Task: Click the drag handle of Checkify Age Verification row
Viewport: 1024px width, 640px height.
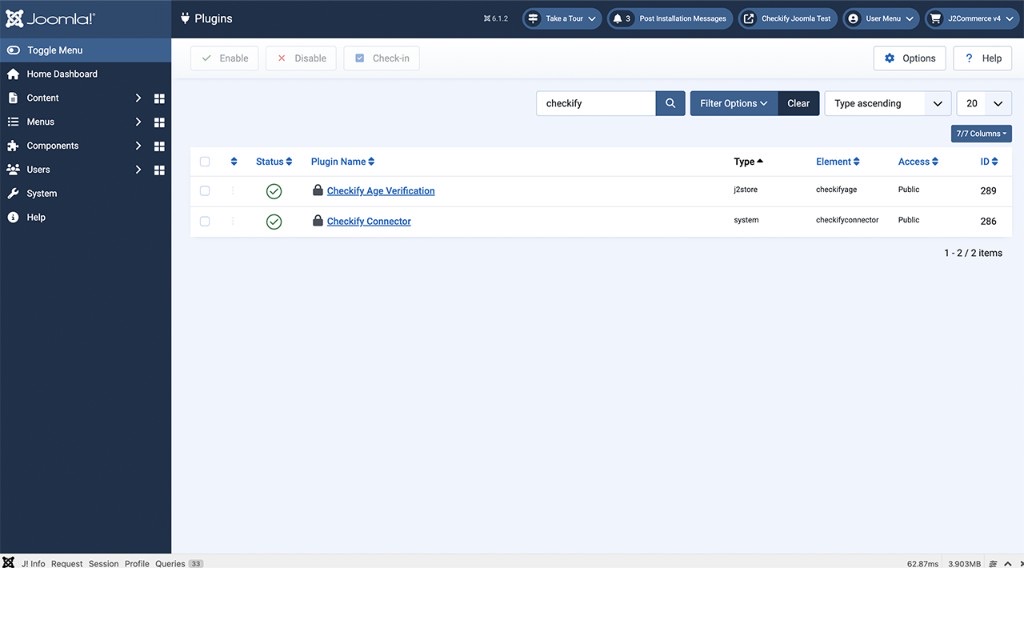Action: click(x=233, y=191)
